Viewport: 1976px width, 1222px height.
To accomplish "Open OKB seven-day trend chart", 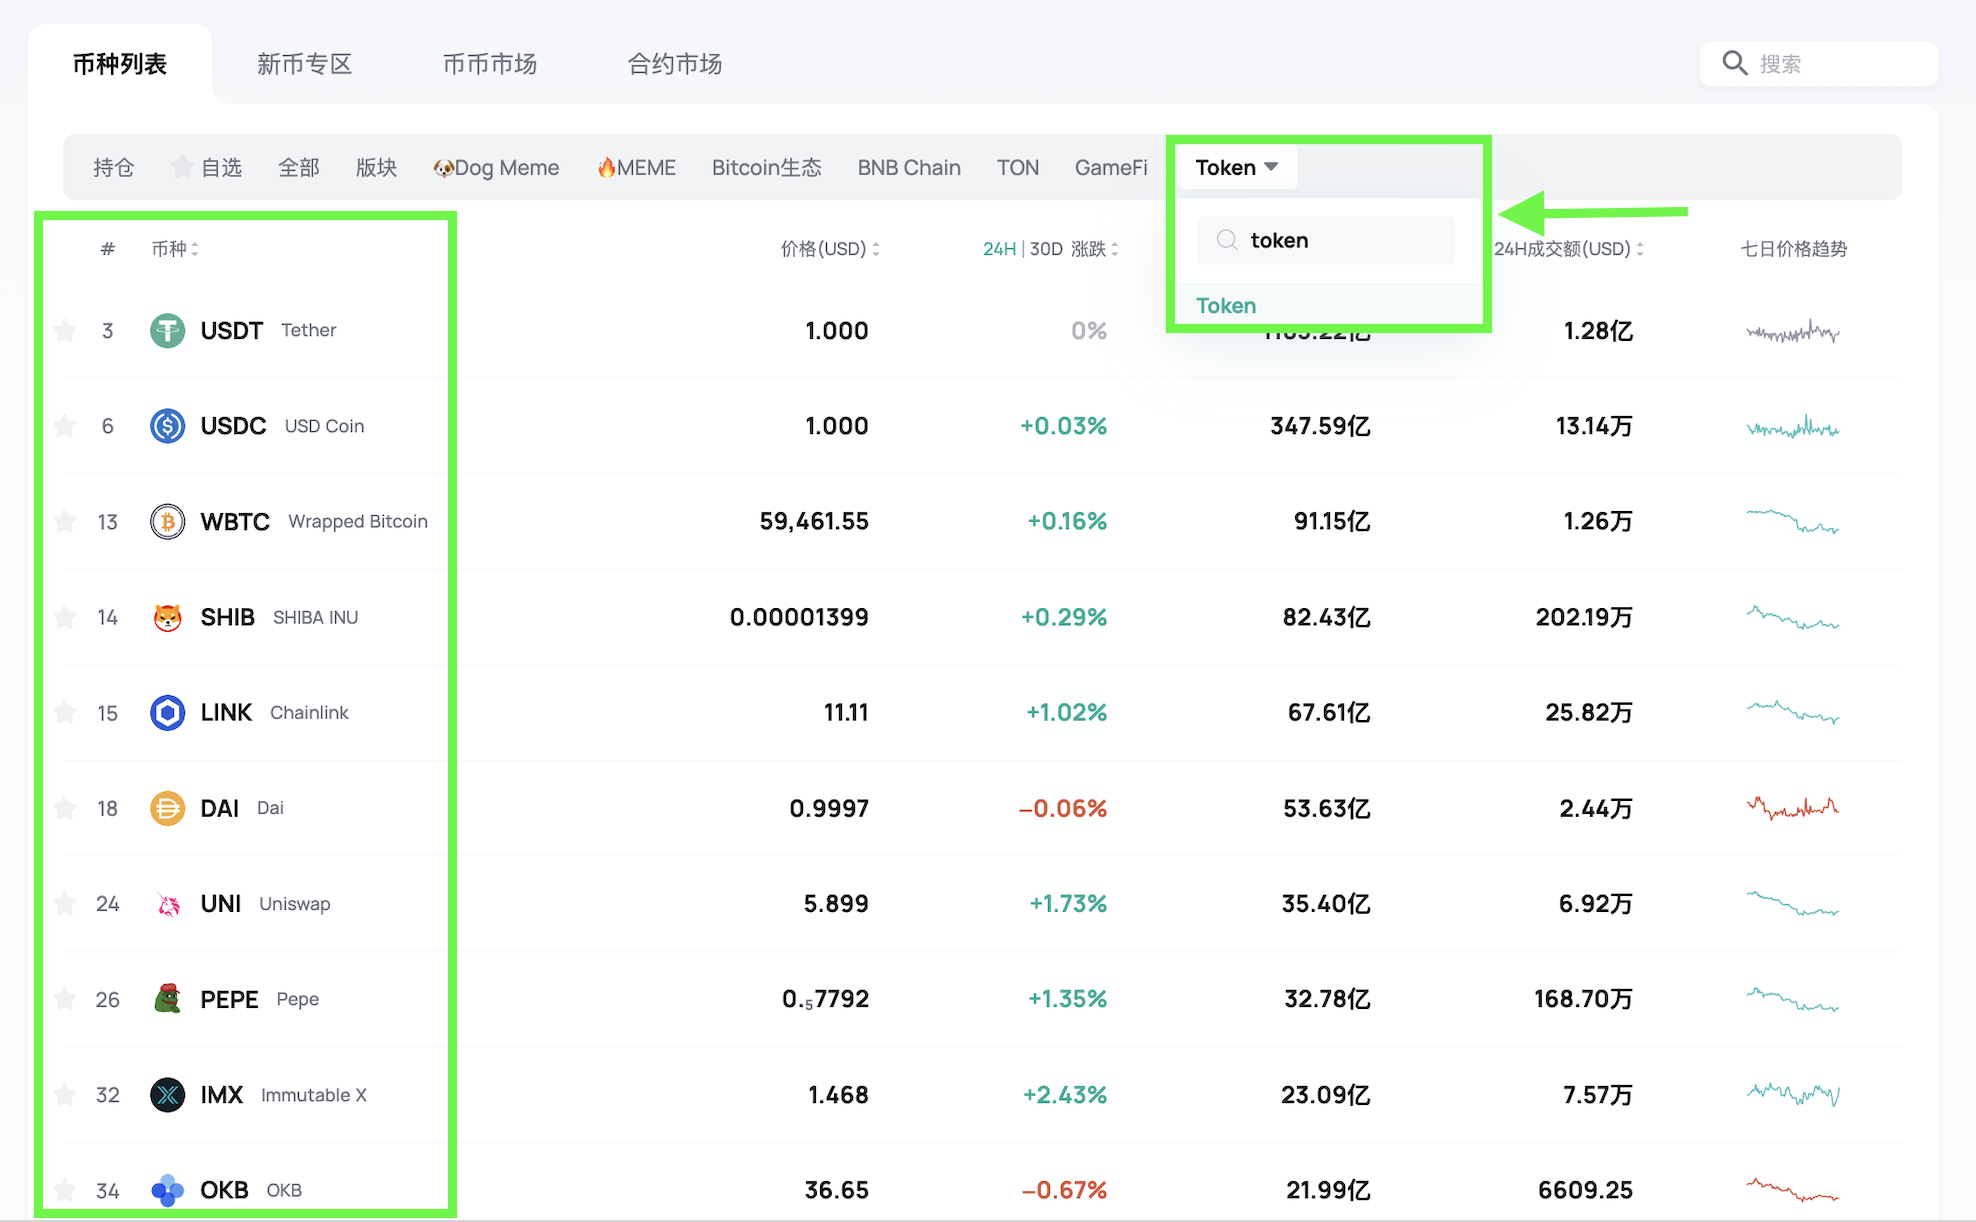I will click(1793, 1190).
